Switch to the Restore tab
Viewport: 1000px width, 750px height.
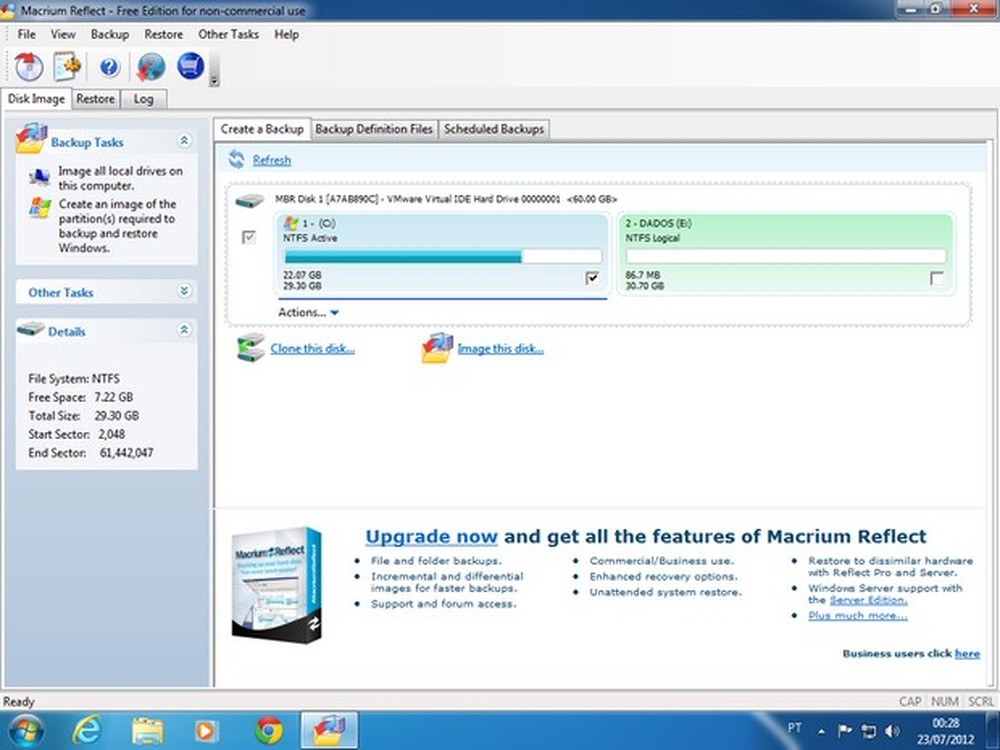(95, 99)
